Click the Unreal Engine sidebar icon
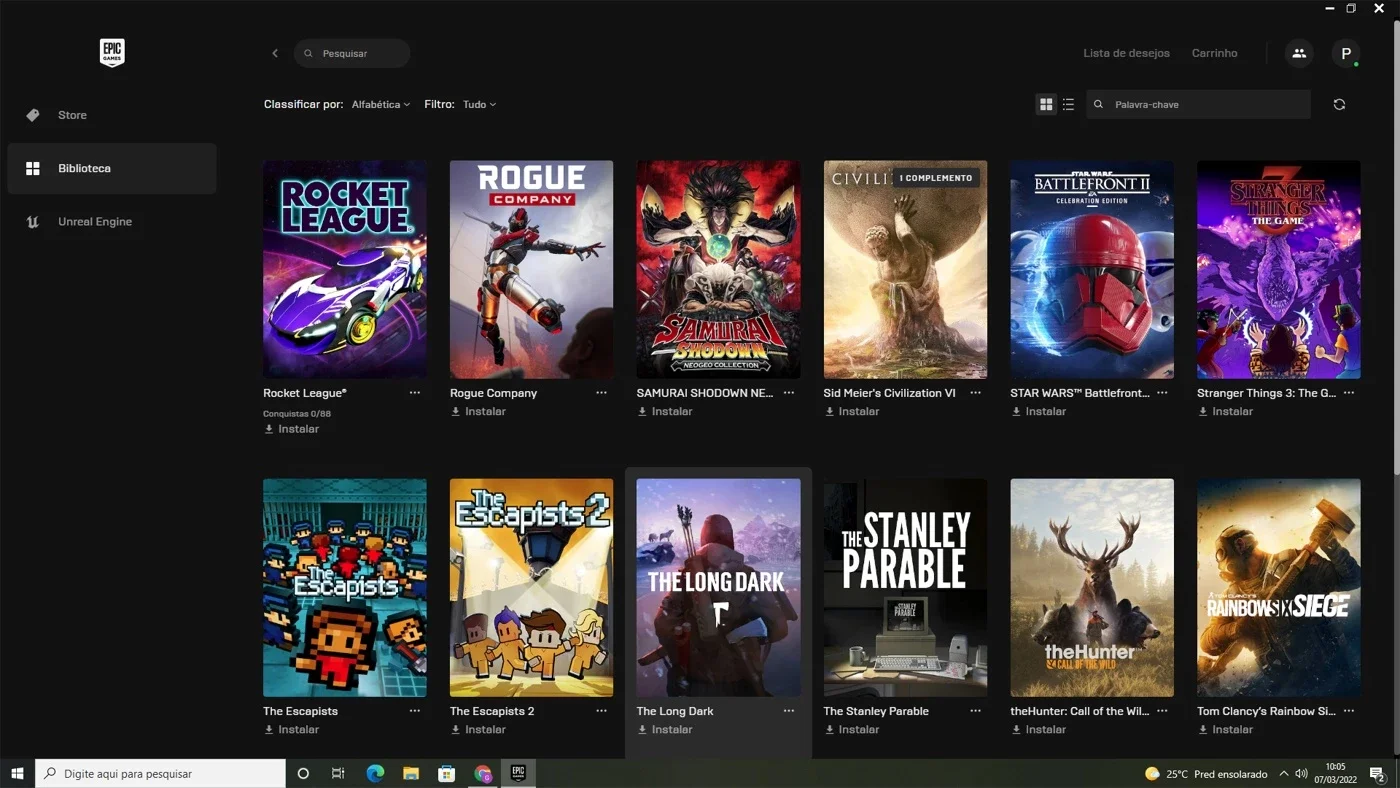Image resolution: width=1400 pixels, height=788 pixels. point(33,222)
